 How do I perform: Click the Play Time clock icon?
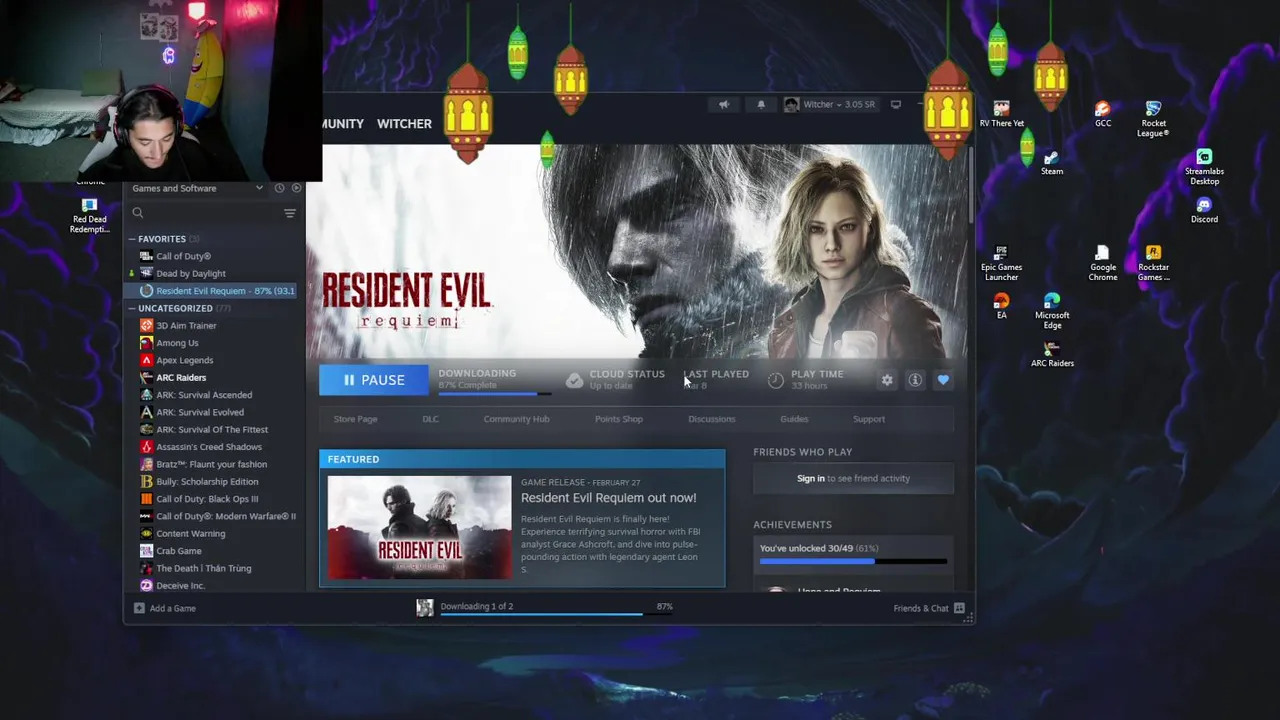click(x=775, y=380)
